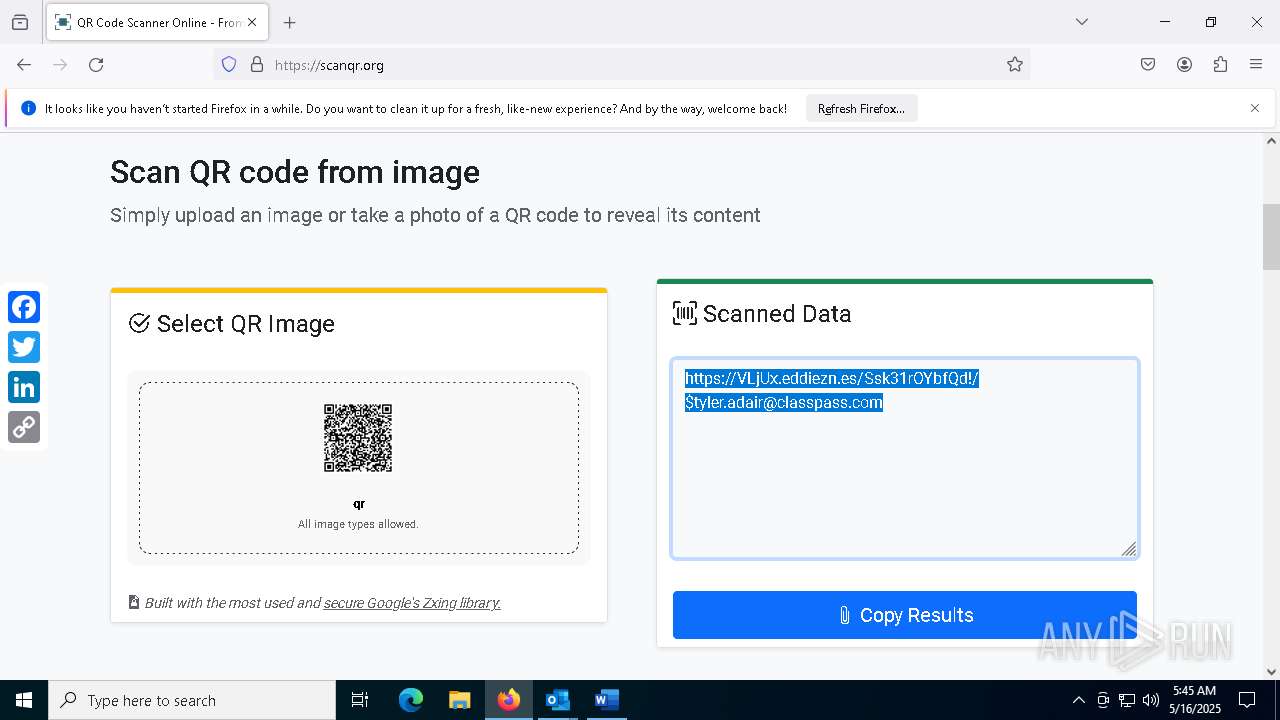Open the network tray icon

pyautogui.click(x=1127, y=700)
